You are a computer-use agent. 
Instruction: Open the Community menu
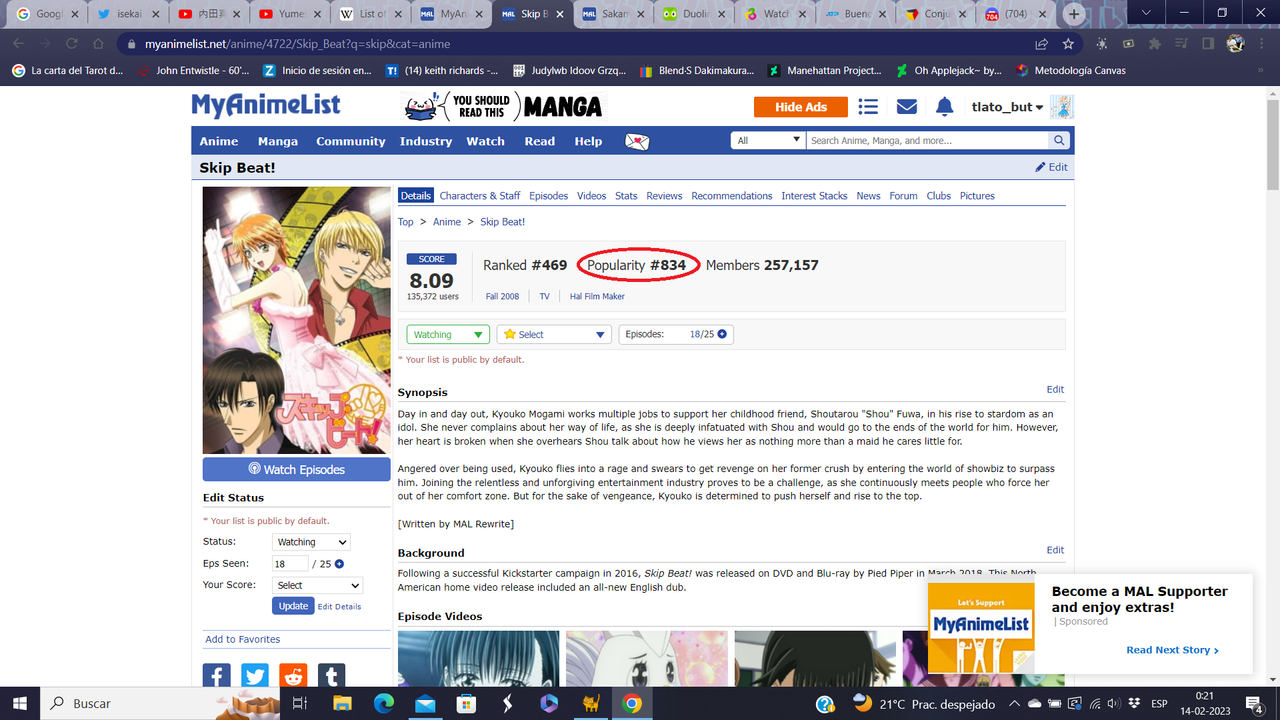pos(350,141)
